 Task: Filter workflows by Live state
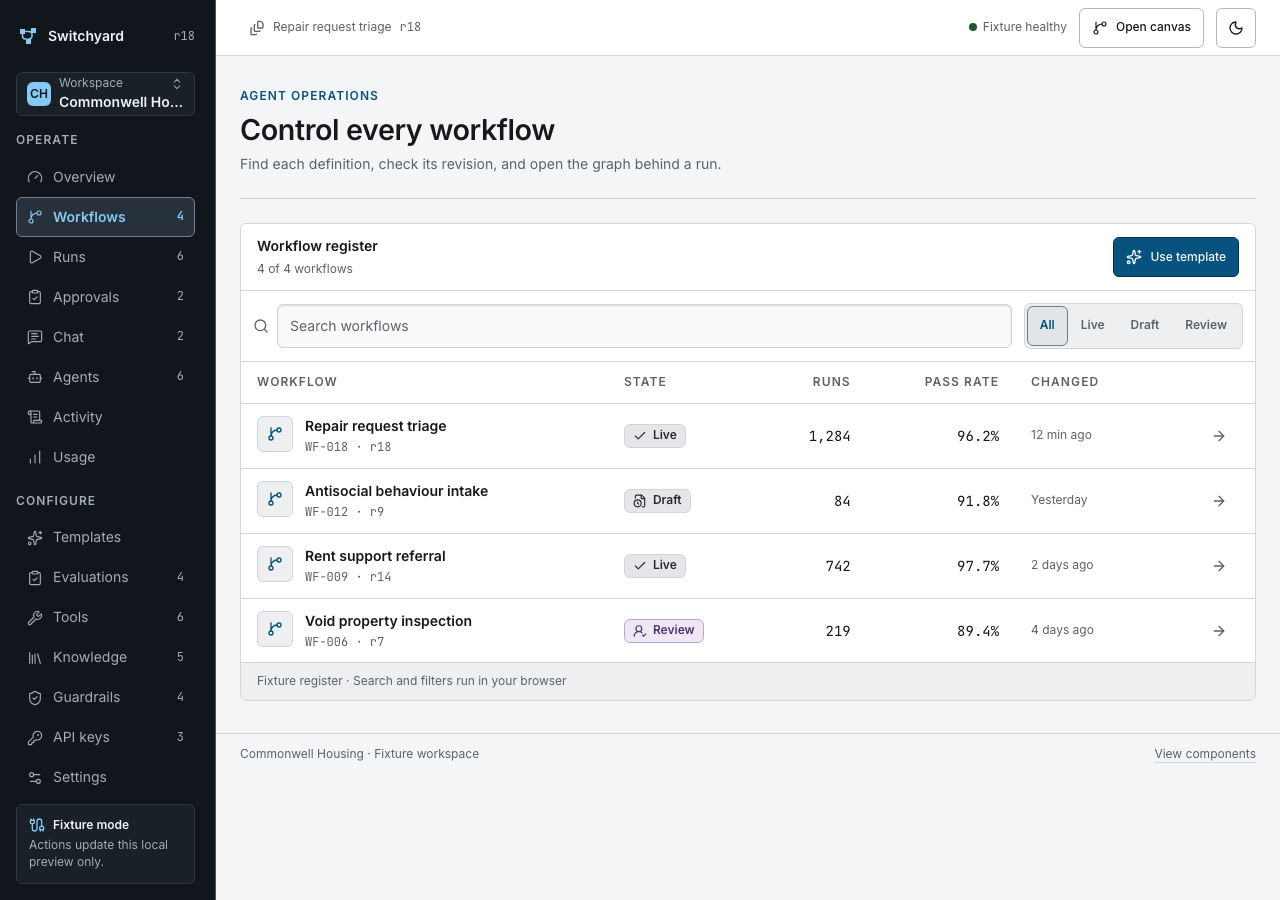(1092, 326)
